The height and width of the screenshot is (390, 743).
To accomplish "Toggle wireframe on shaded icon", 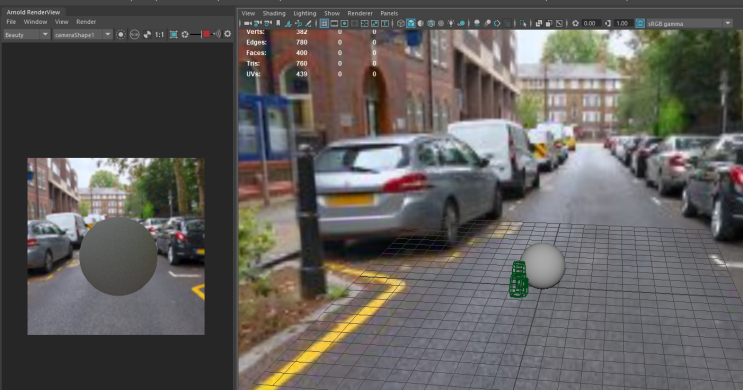I will point(431,23).
